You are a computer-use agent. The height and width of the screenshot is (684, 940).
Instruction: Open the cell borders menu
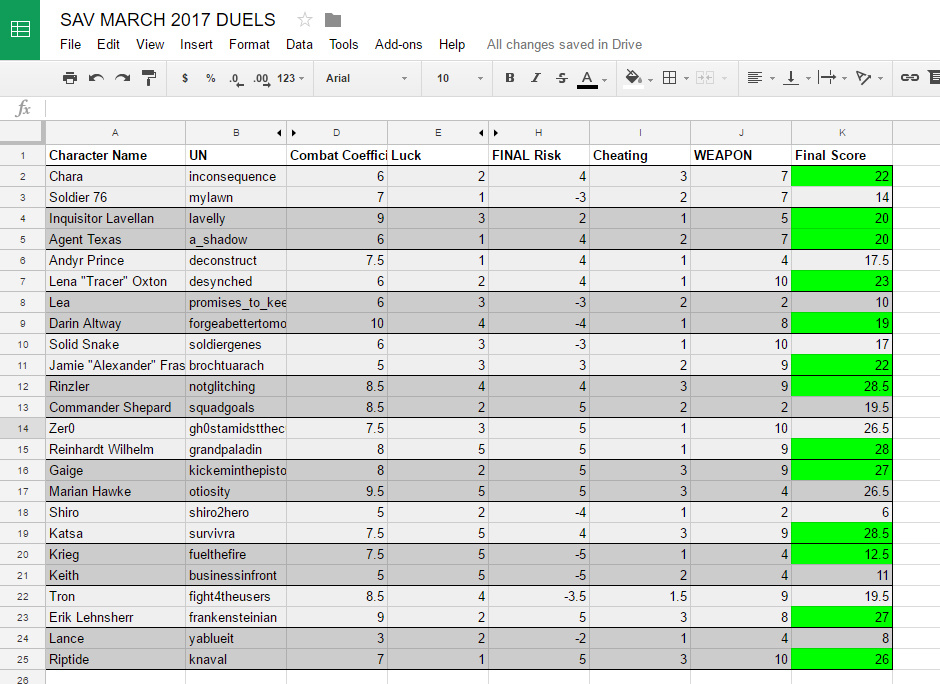pyautogui.click(x=674, y=78)
